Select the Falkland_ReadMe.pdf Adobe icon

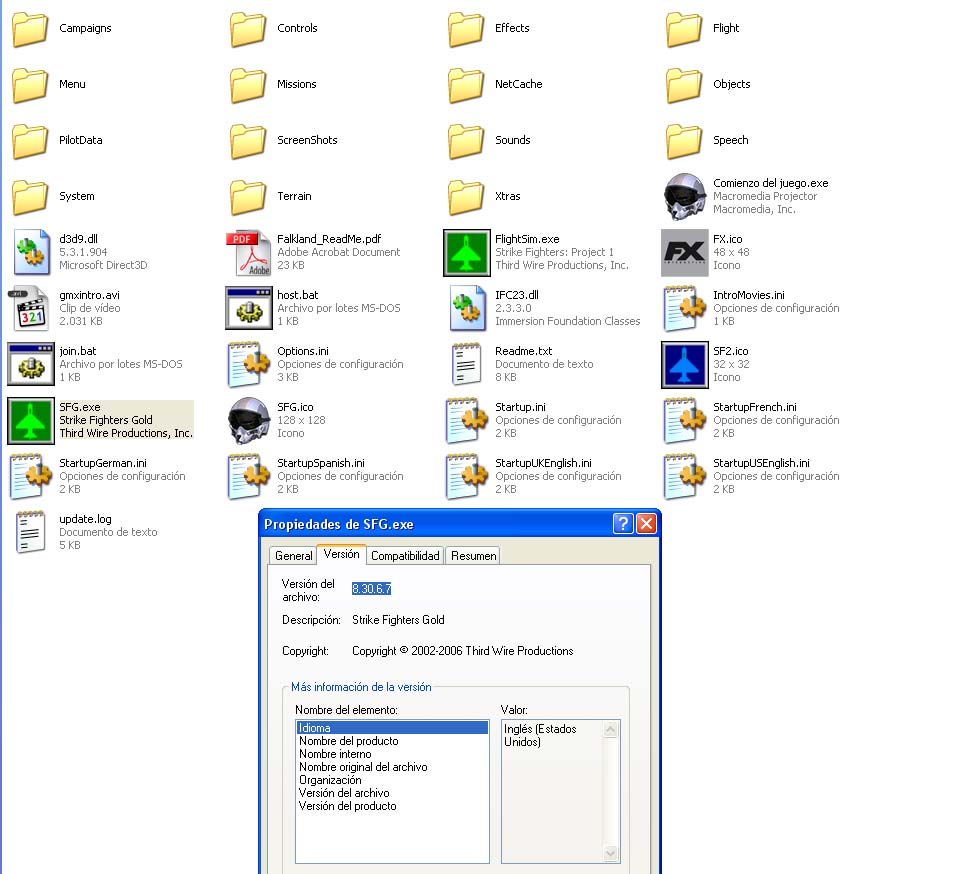pyautogui.click(x=249, y=253)
